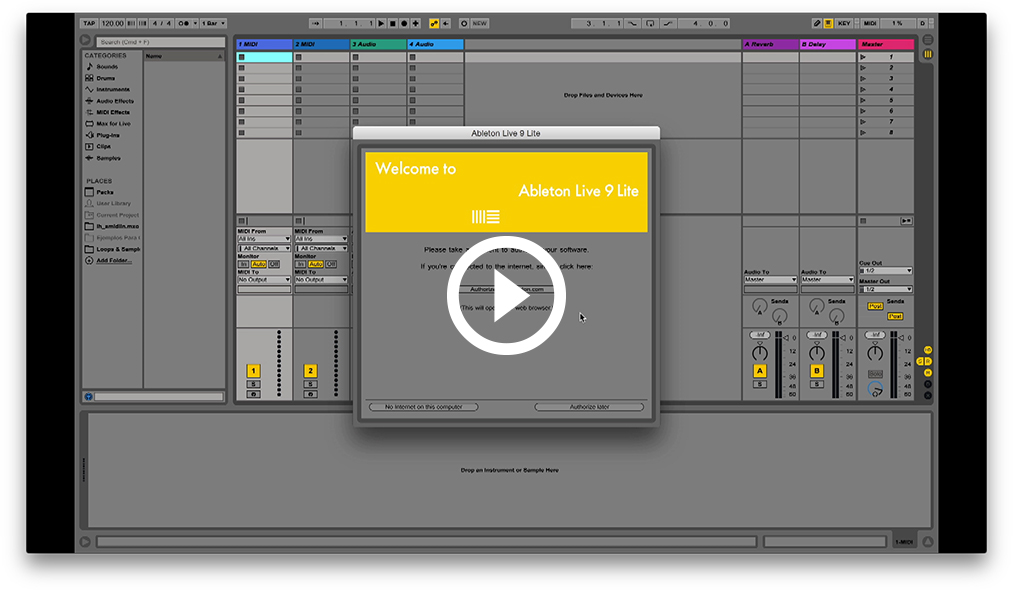
Task: Click the Master preview volume knob
Action: tap(875, 389)
